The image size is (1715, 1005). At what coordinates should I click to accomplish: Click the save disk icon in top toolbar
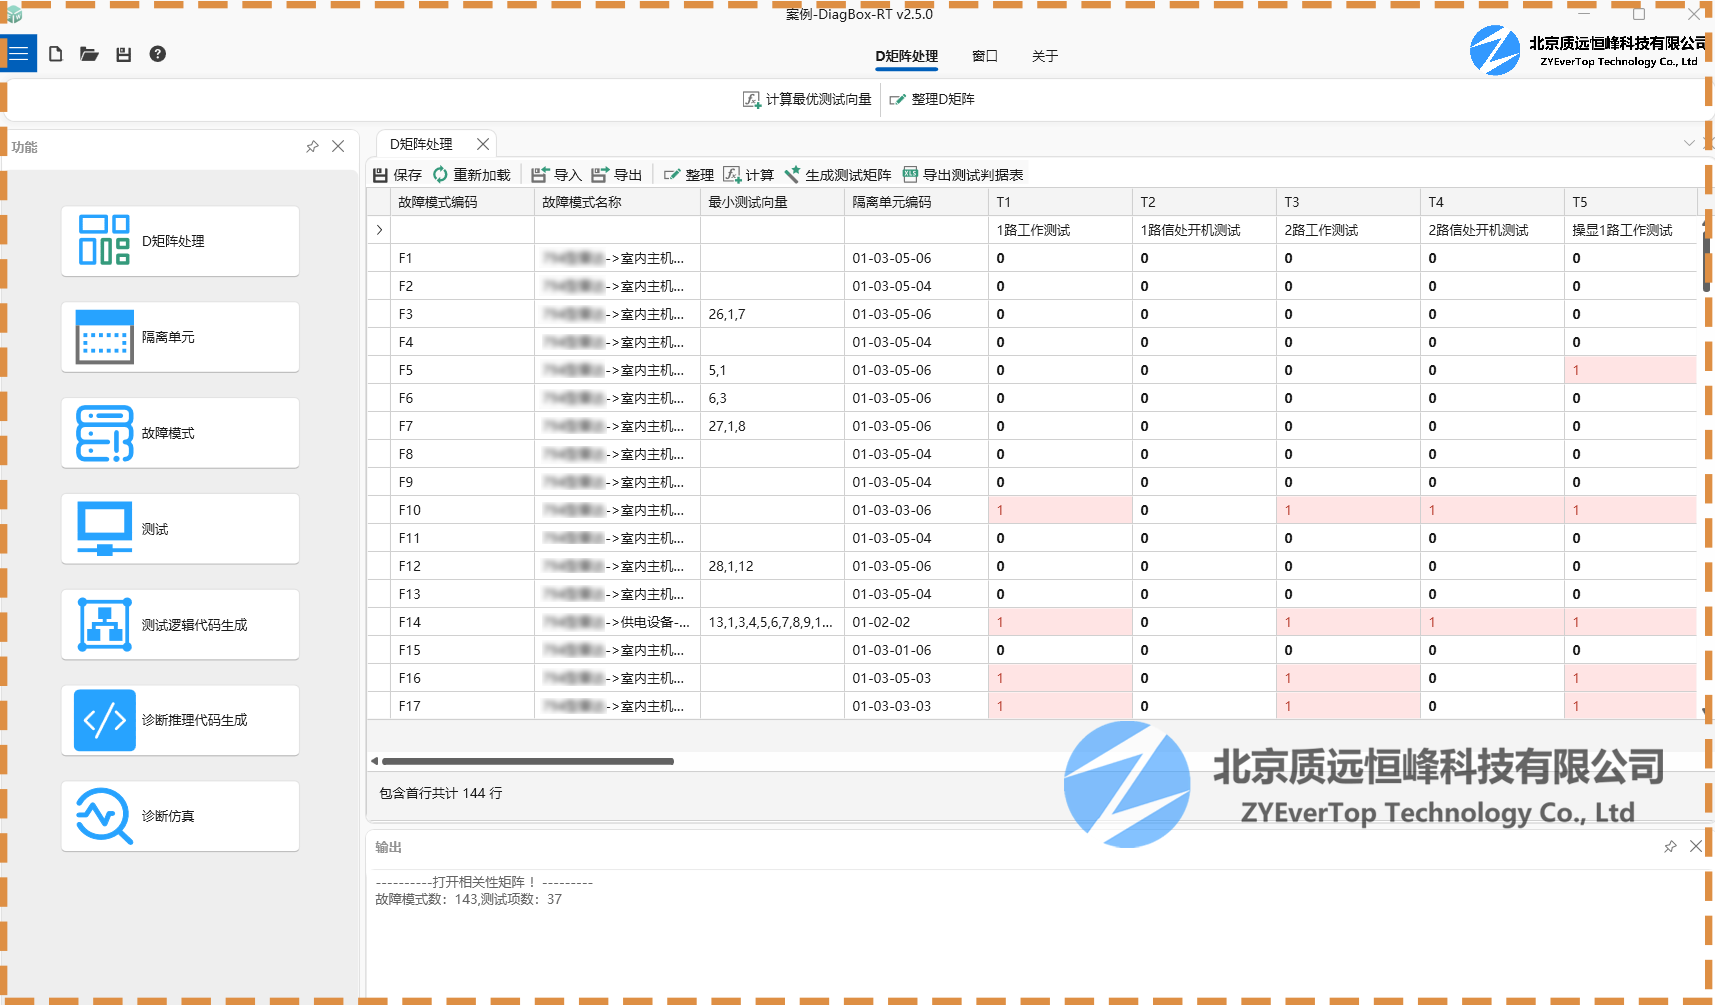click(x=124, y=54)
